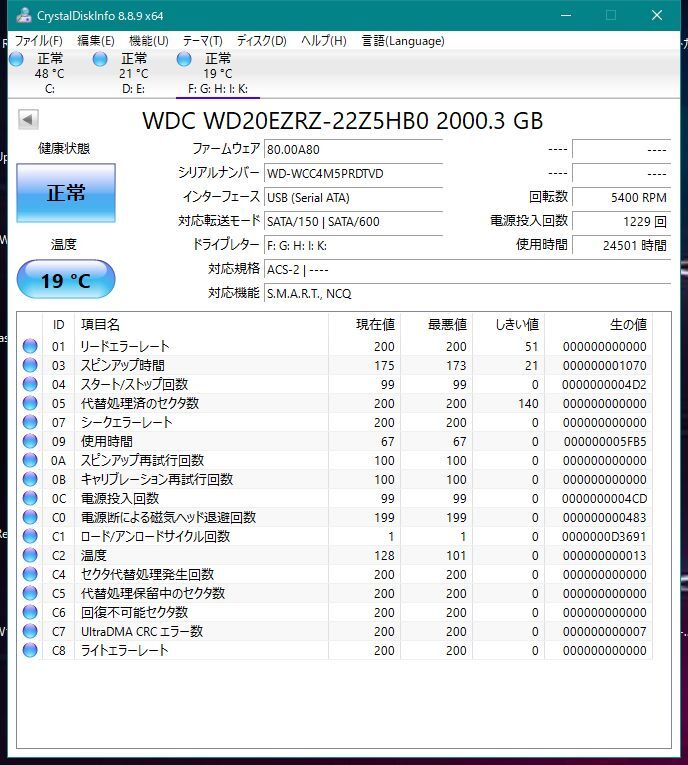Image resolution: width=688 pixels, height=765 pixels.
Task: Click status orb for C4 セクタ代替処理発生回数
Action: pyautogui.click(x=30, y=574)
